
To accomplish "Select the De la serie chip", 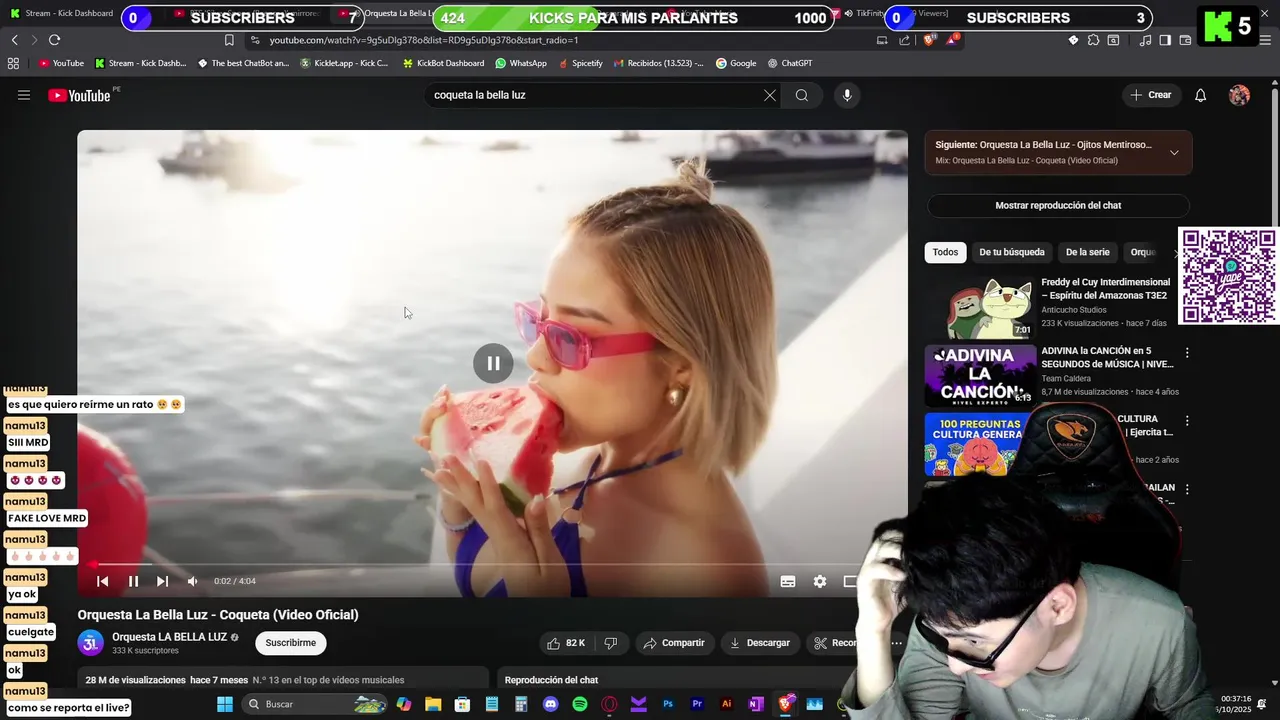I will tap(1087, 252).
